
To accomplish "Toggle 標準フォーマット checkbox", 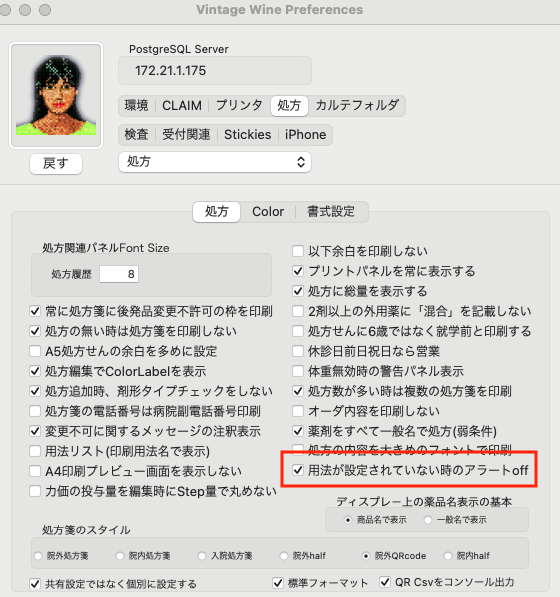I will (278, 583).
